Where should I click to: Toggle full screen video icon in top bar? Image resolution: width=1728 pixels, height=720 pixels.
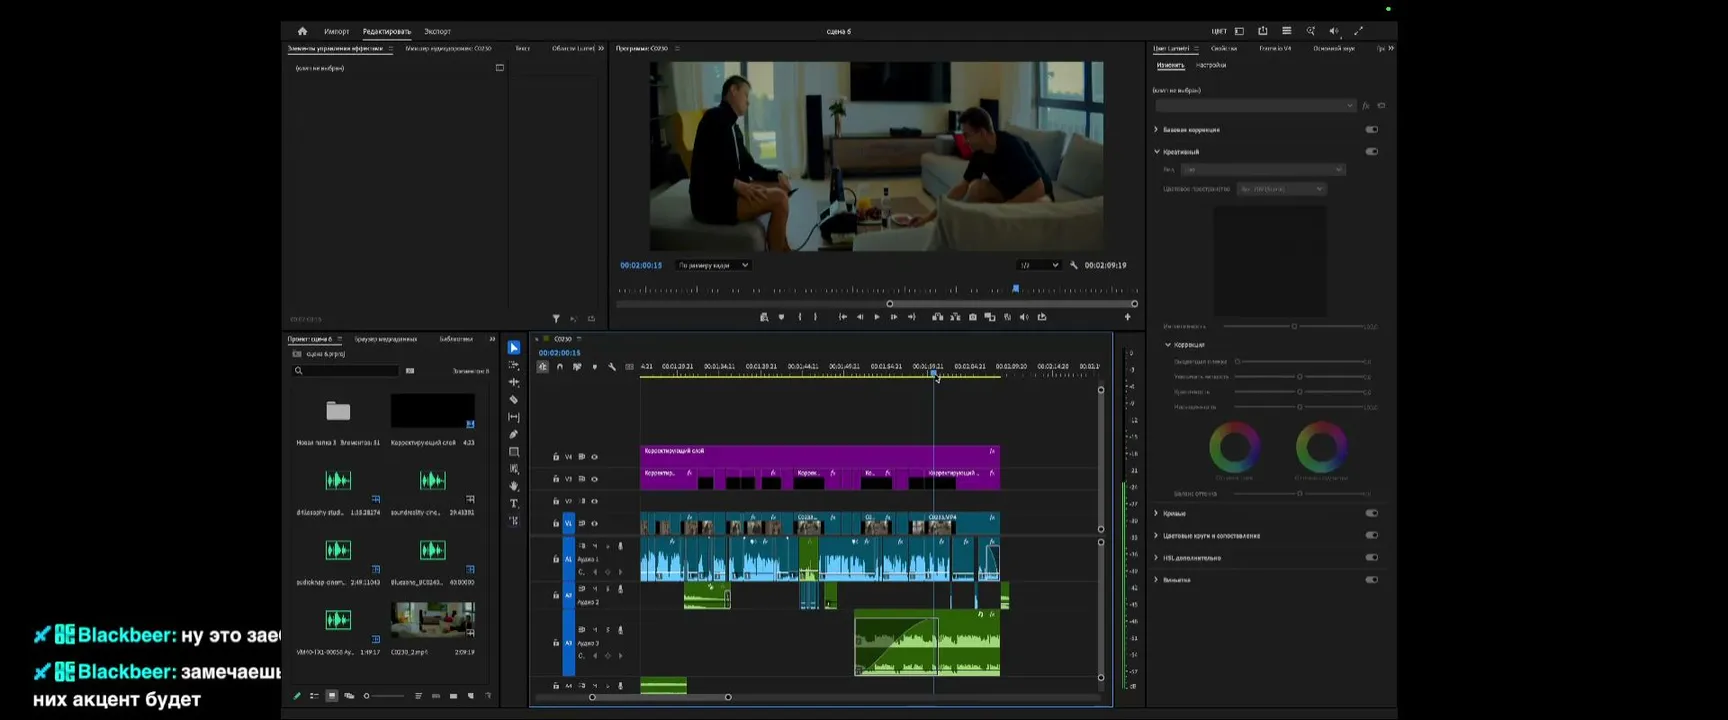(x=1358, y=31)
